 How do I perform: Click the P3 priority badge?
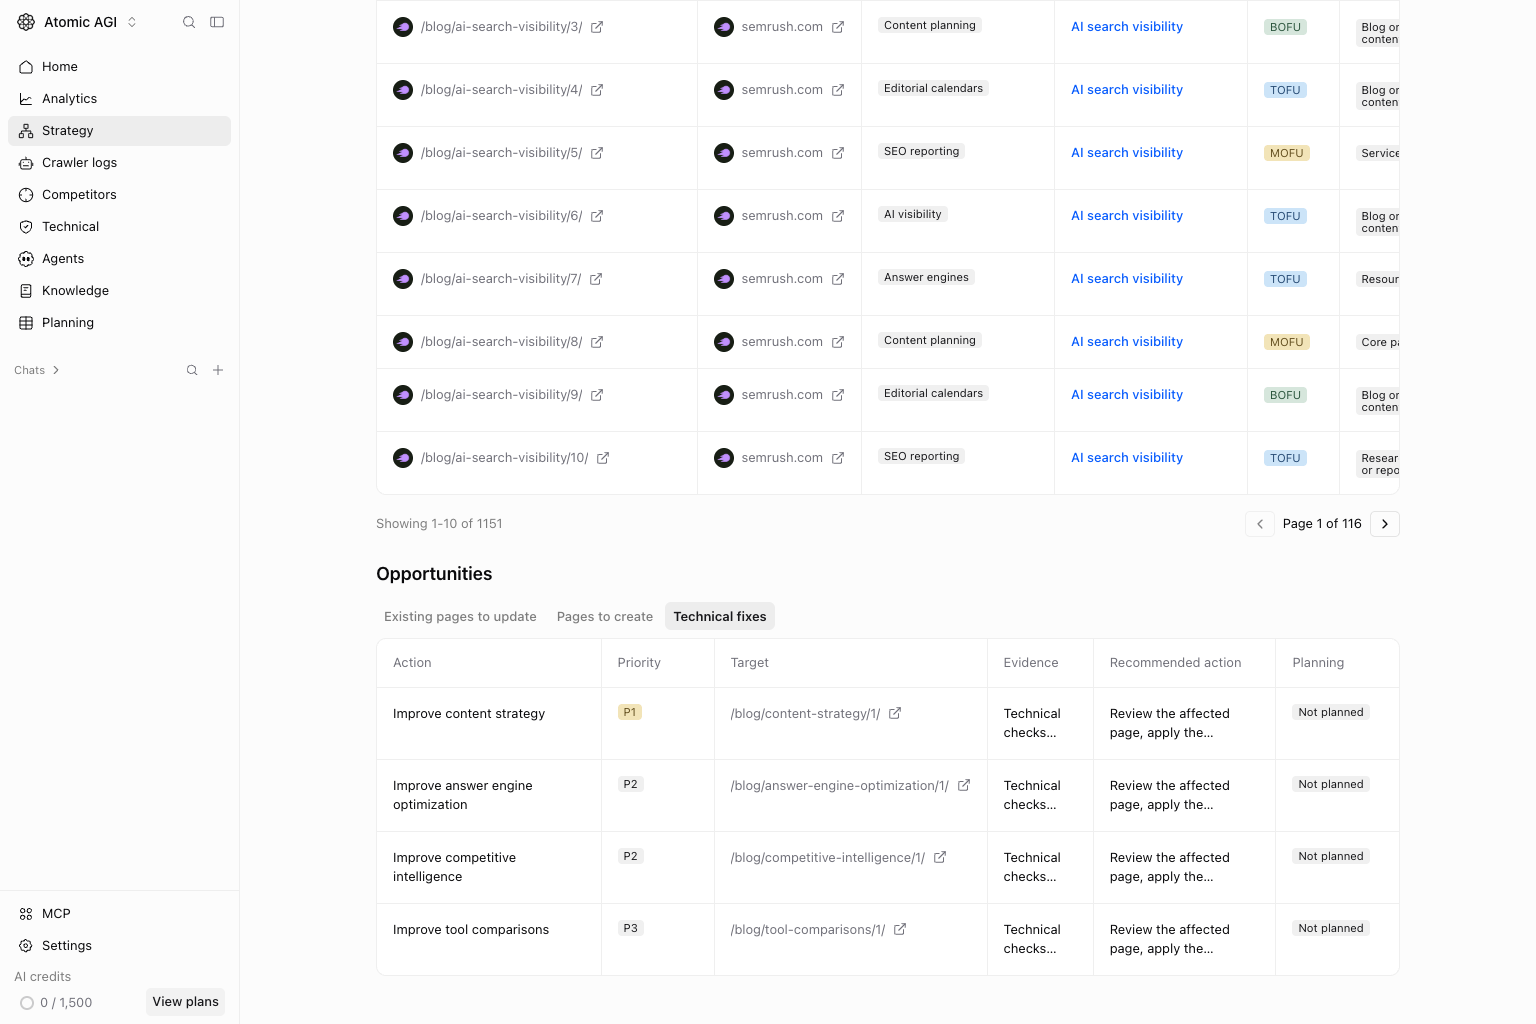pyautogui.click(x=630, y=928)
